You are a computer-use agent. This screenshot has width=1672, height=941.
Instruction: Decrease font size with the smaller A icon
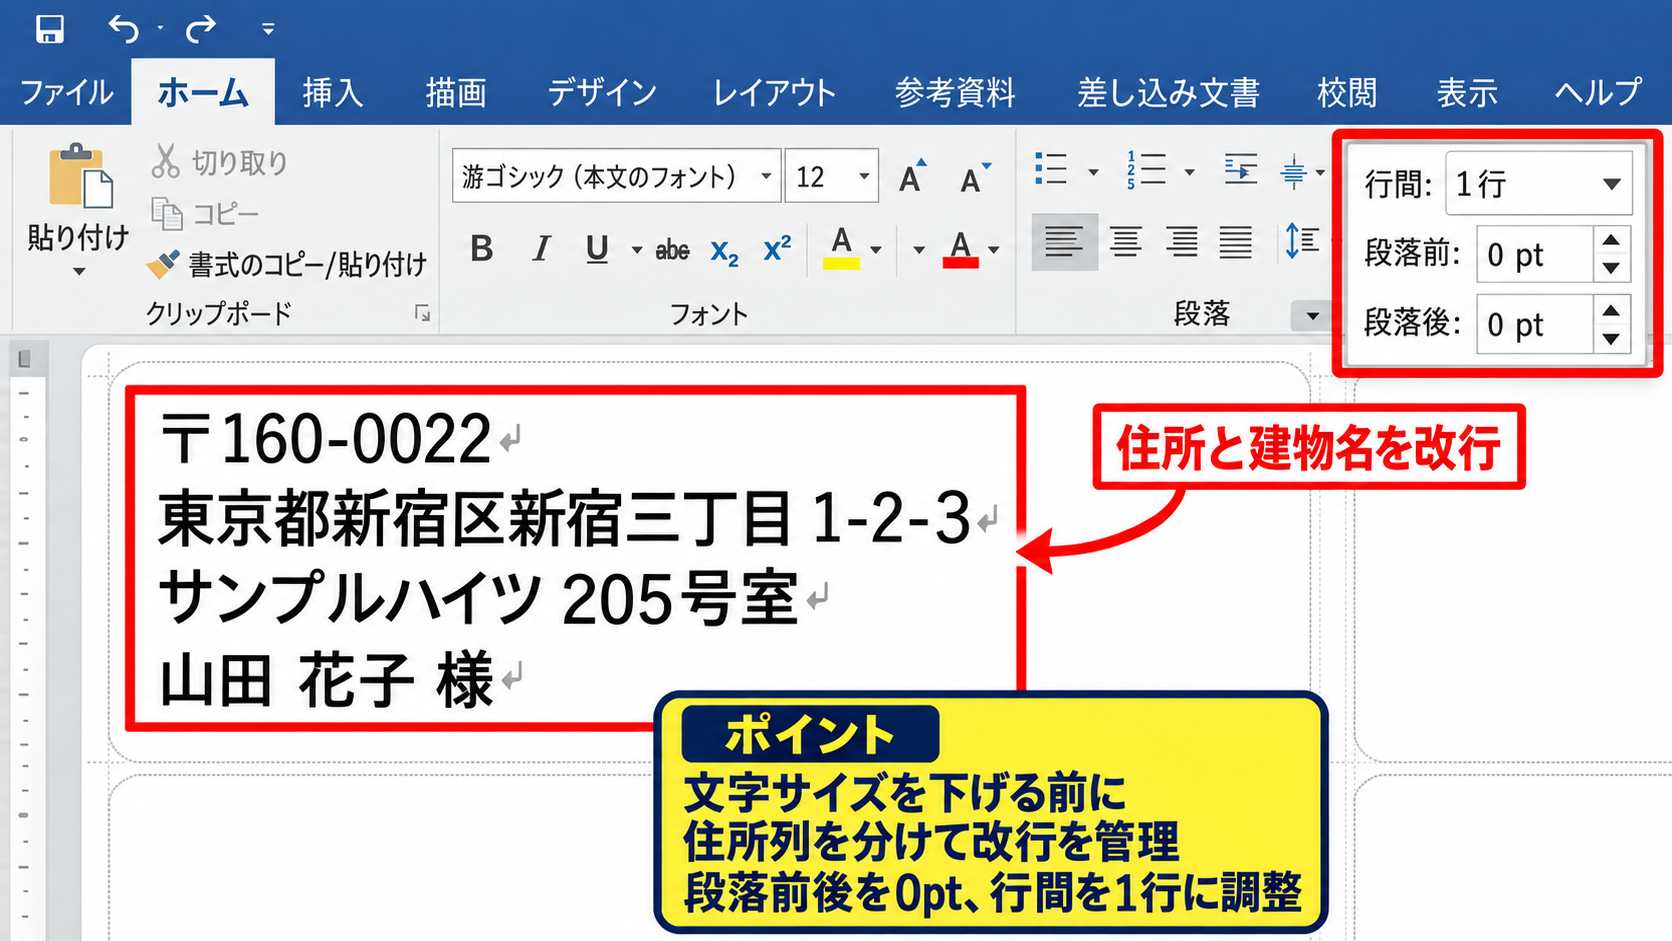point(975,177)
